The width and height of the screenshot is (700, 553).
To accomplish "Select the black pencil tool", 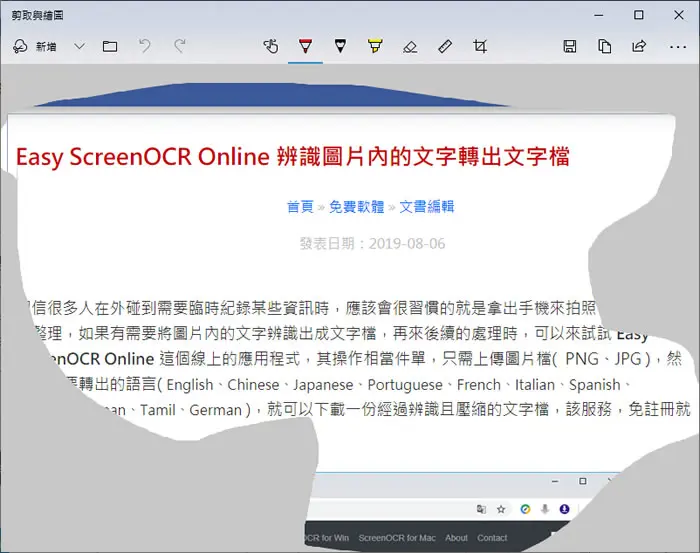I will (x=340, y=46).
